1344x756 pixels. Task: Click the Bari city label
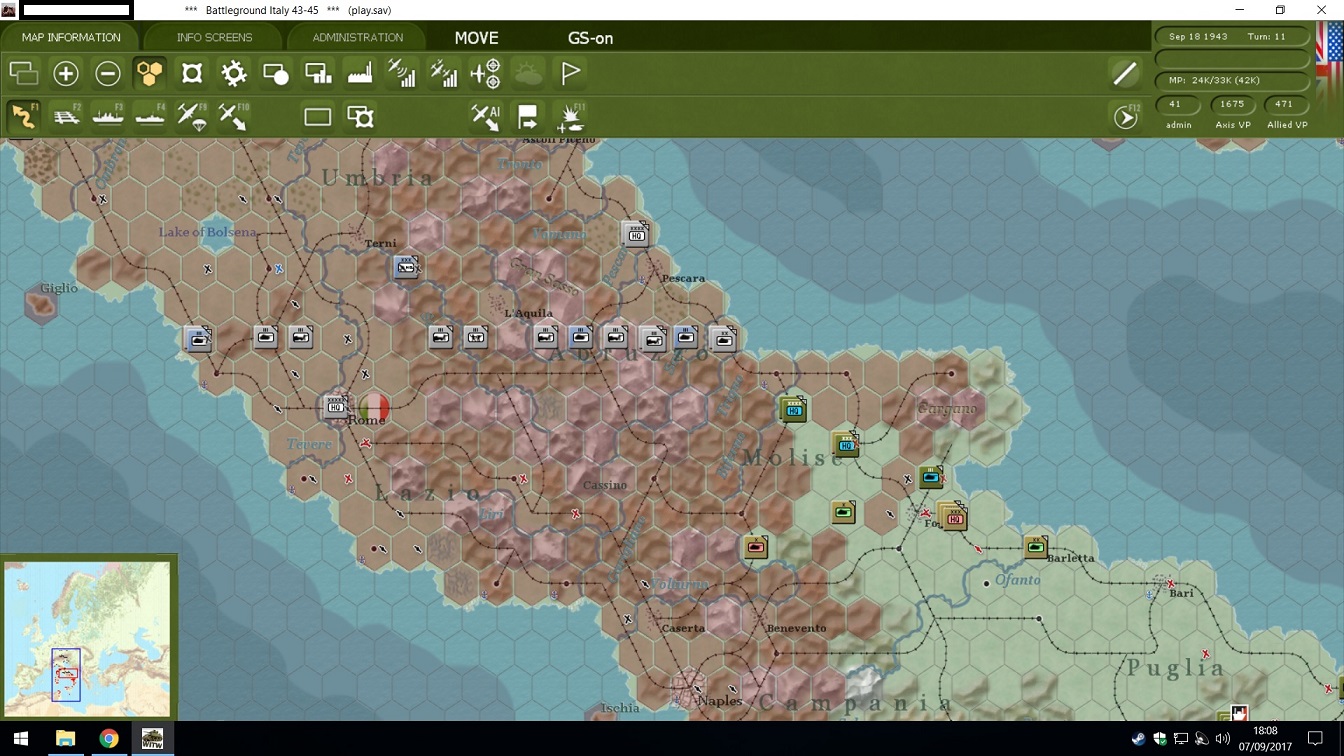[x=1181, y=593]
